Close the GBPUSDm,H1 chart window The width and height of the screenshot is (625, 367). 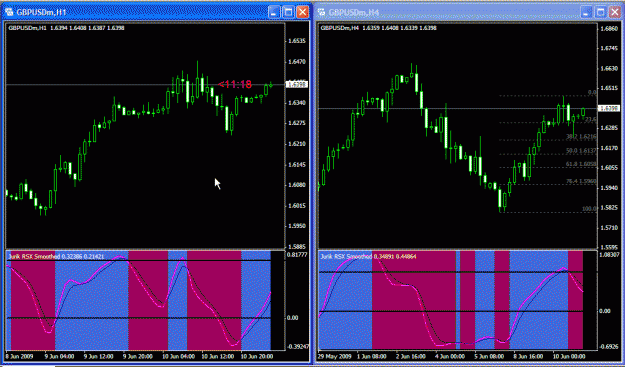303,12
